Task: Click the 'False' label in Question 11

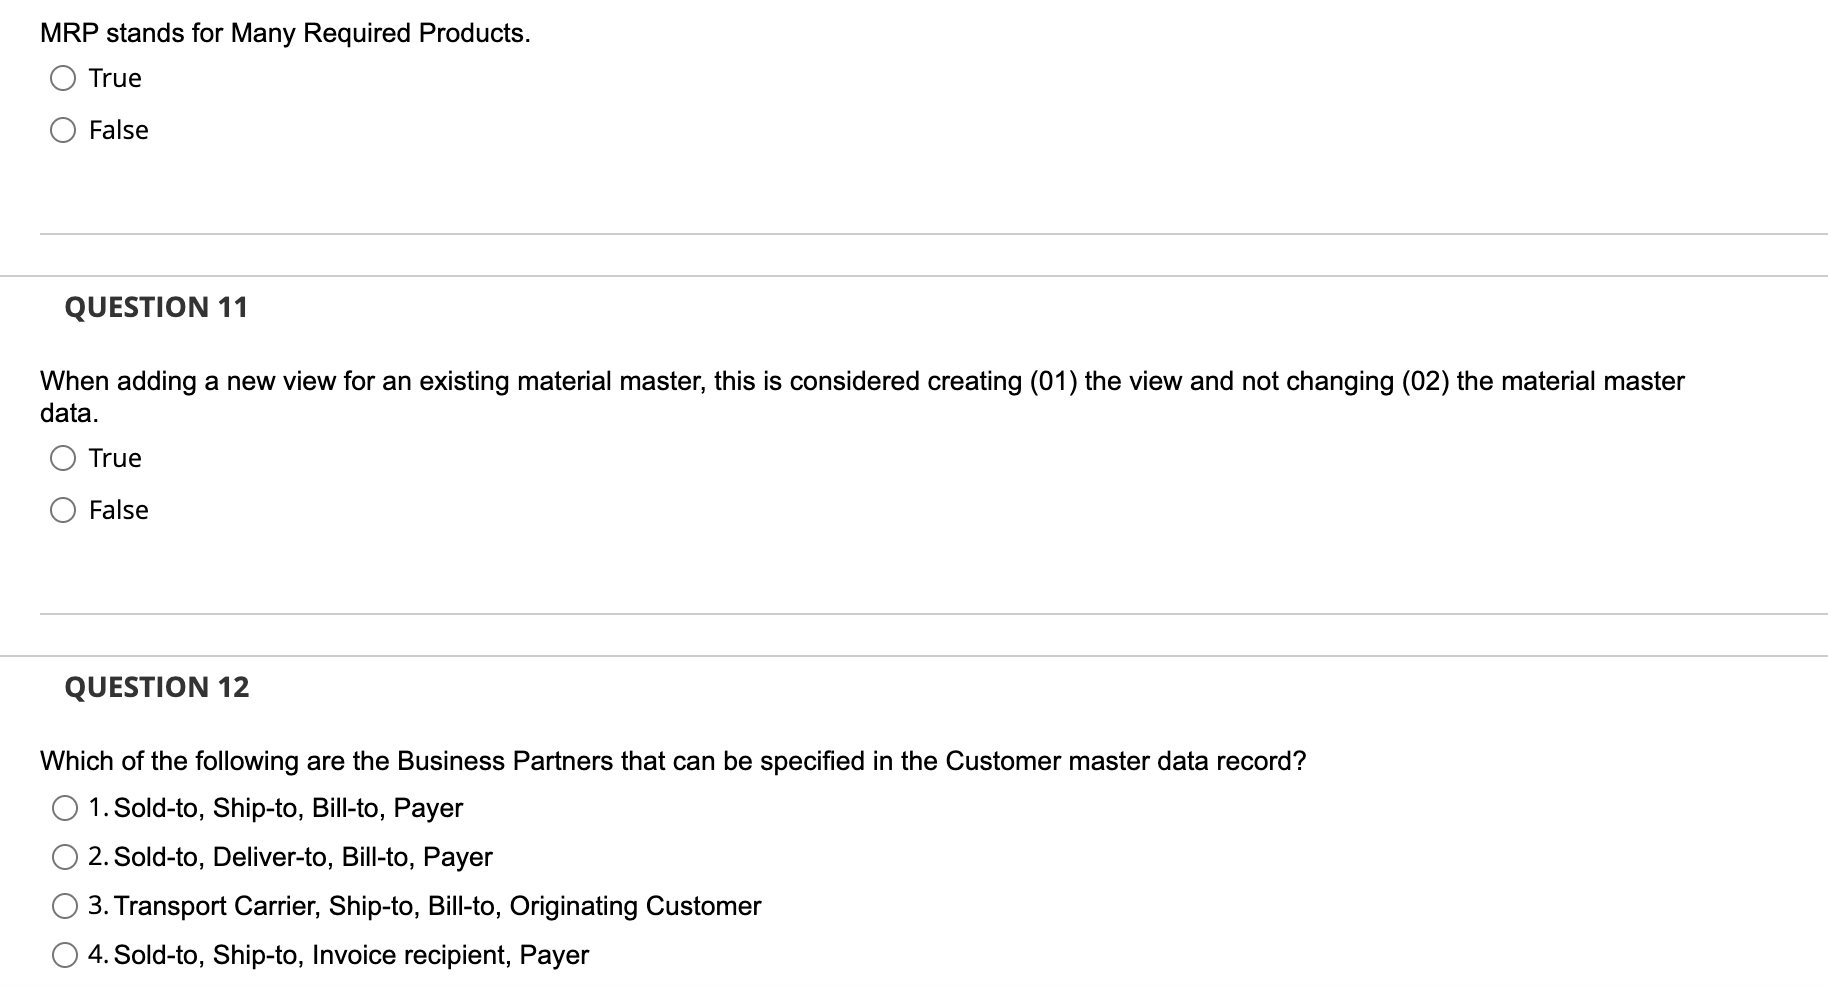Action: [x=119, y=510]
